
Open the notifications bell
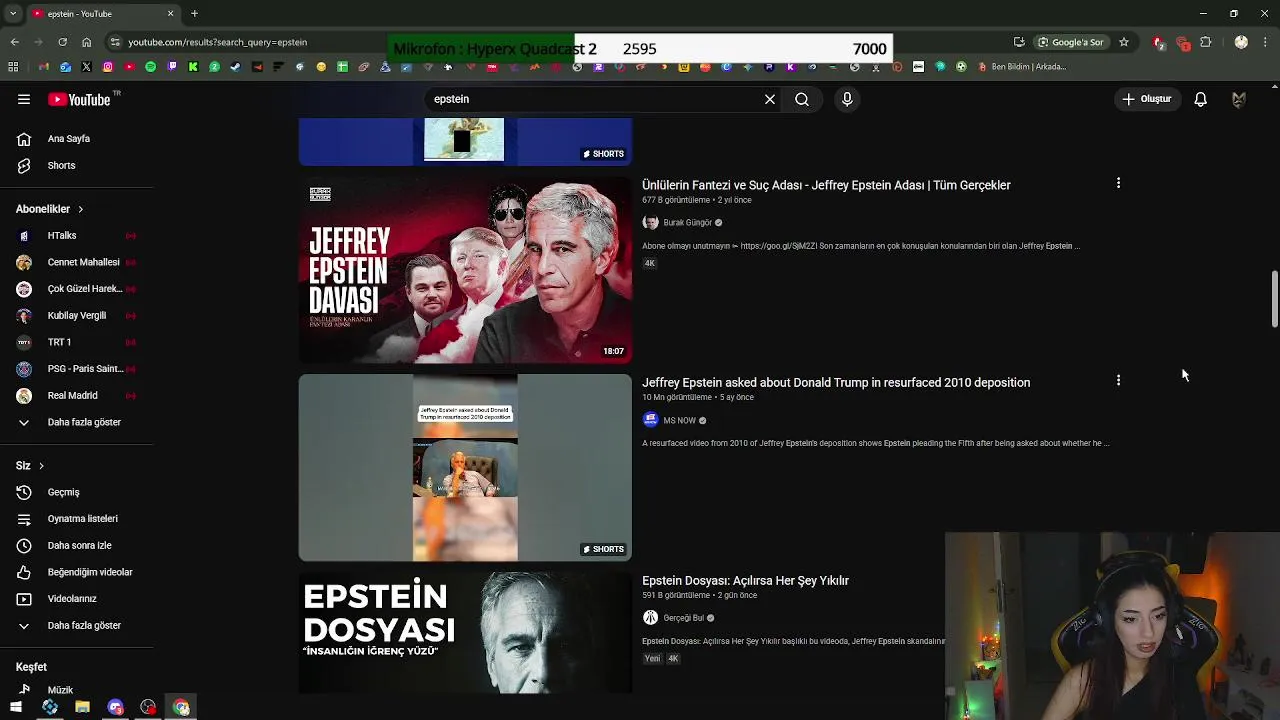point(1200,99)
